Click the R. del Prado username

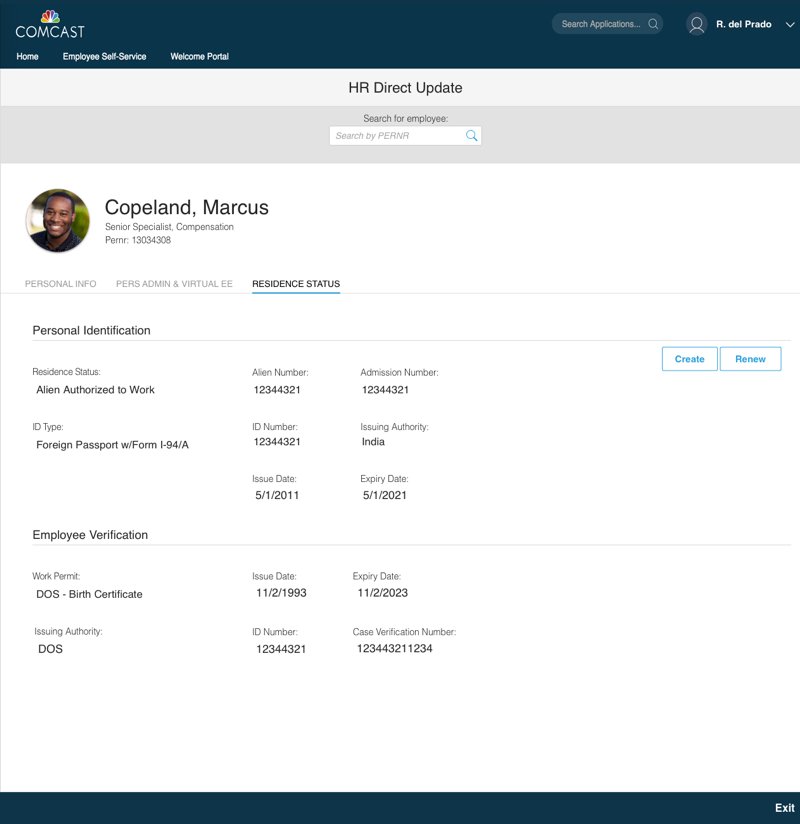pyautogui.click(x=743, y=24)
